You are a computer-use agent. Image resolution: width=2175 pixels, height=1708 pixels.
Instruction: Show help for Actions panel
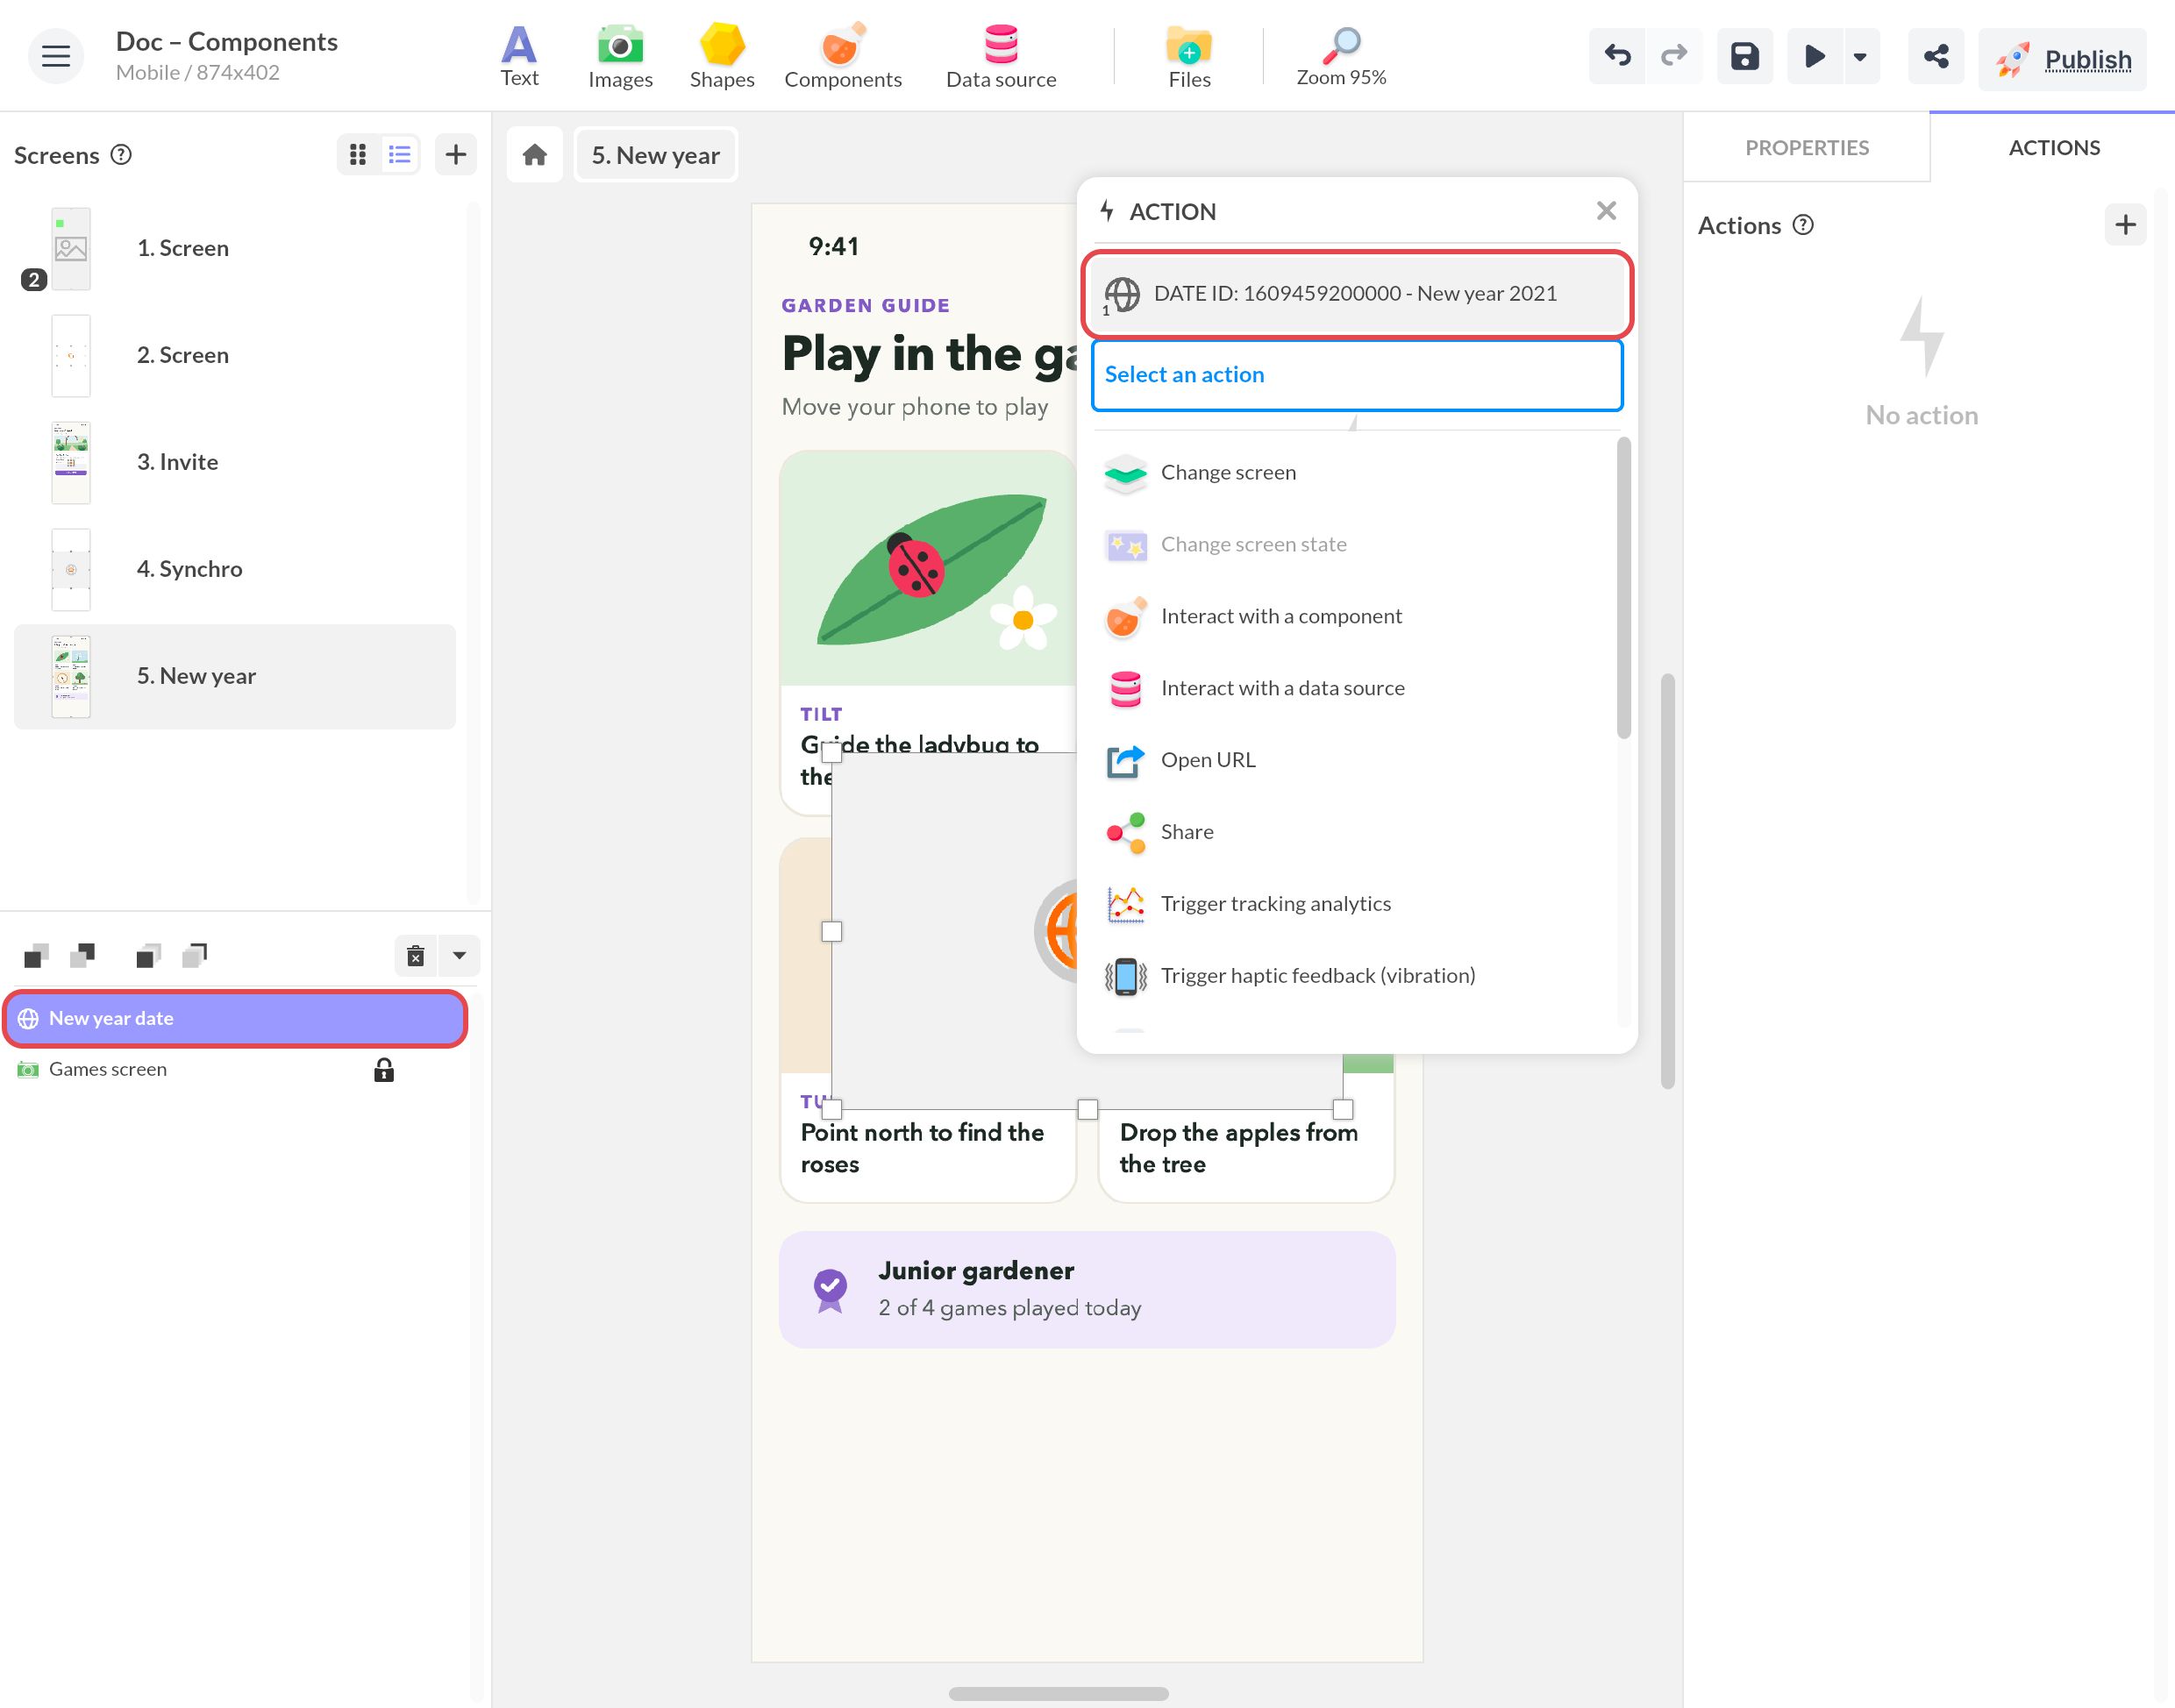(x=1802, y=225)
